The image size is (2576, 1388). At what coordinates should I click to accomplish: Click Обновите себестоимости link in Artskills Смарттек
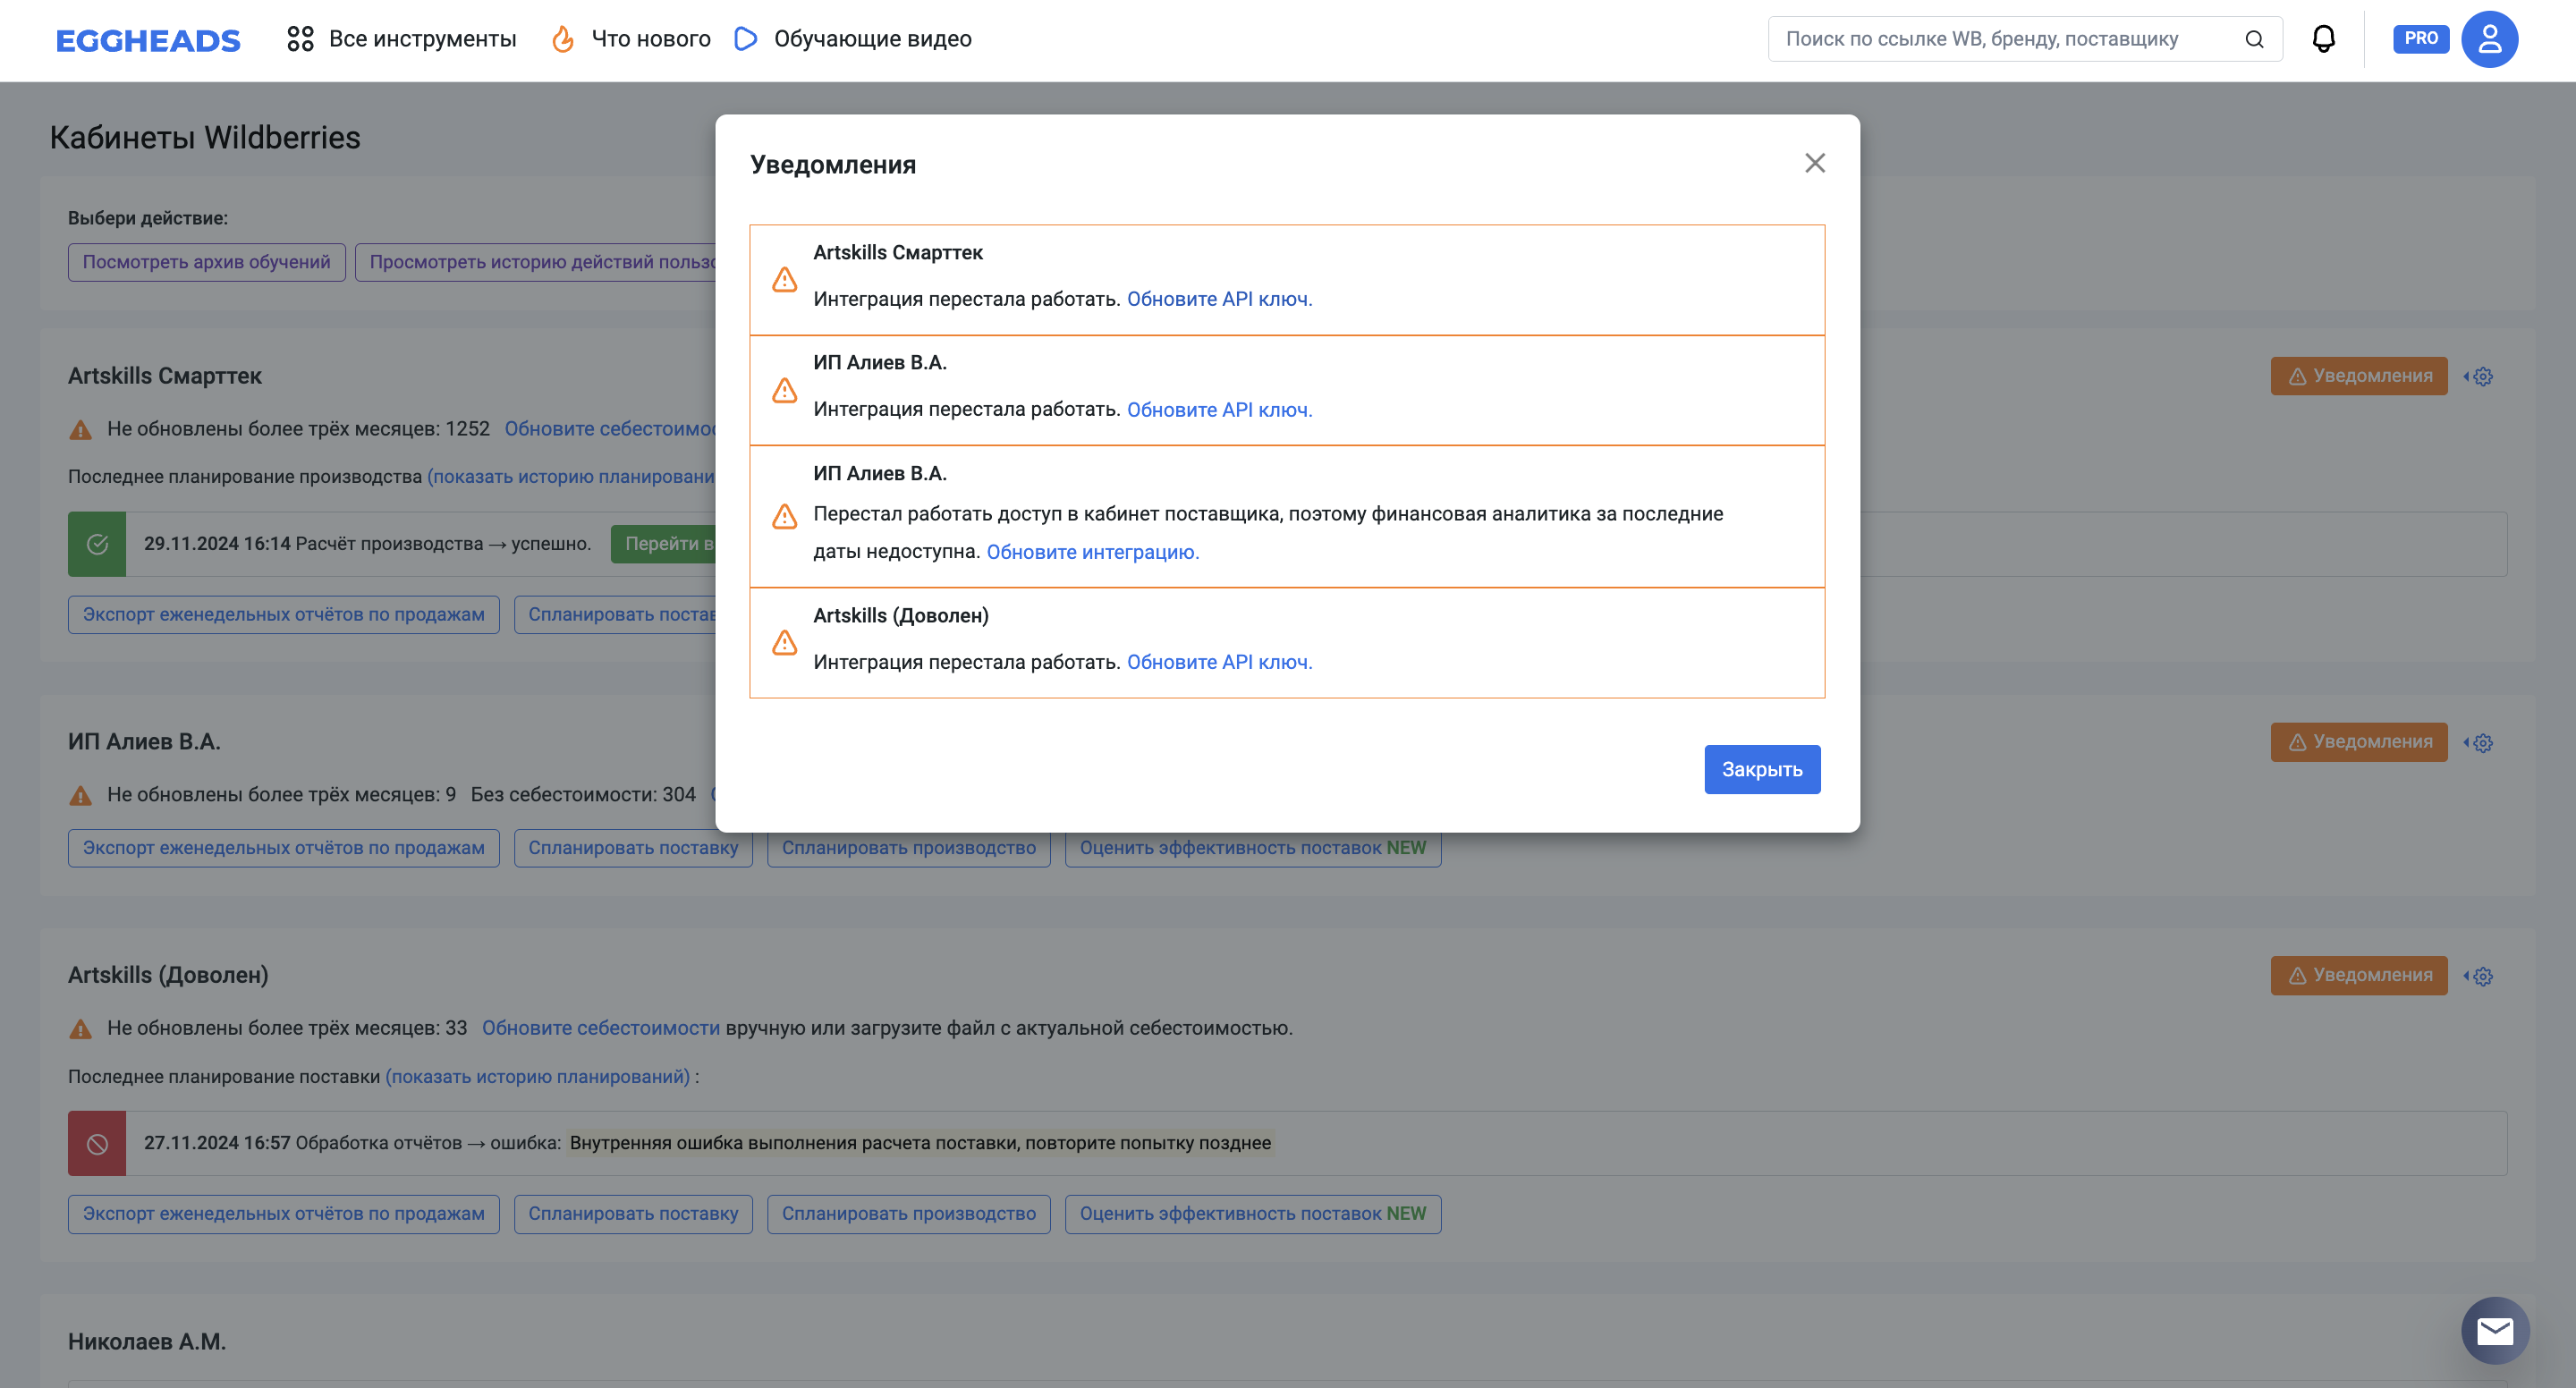click(x=610, y=429)
